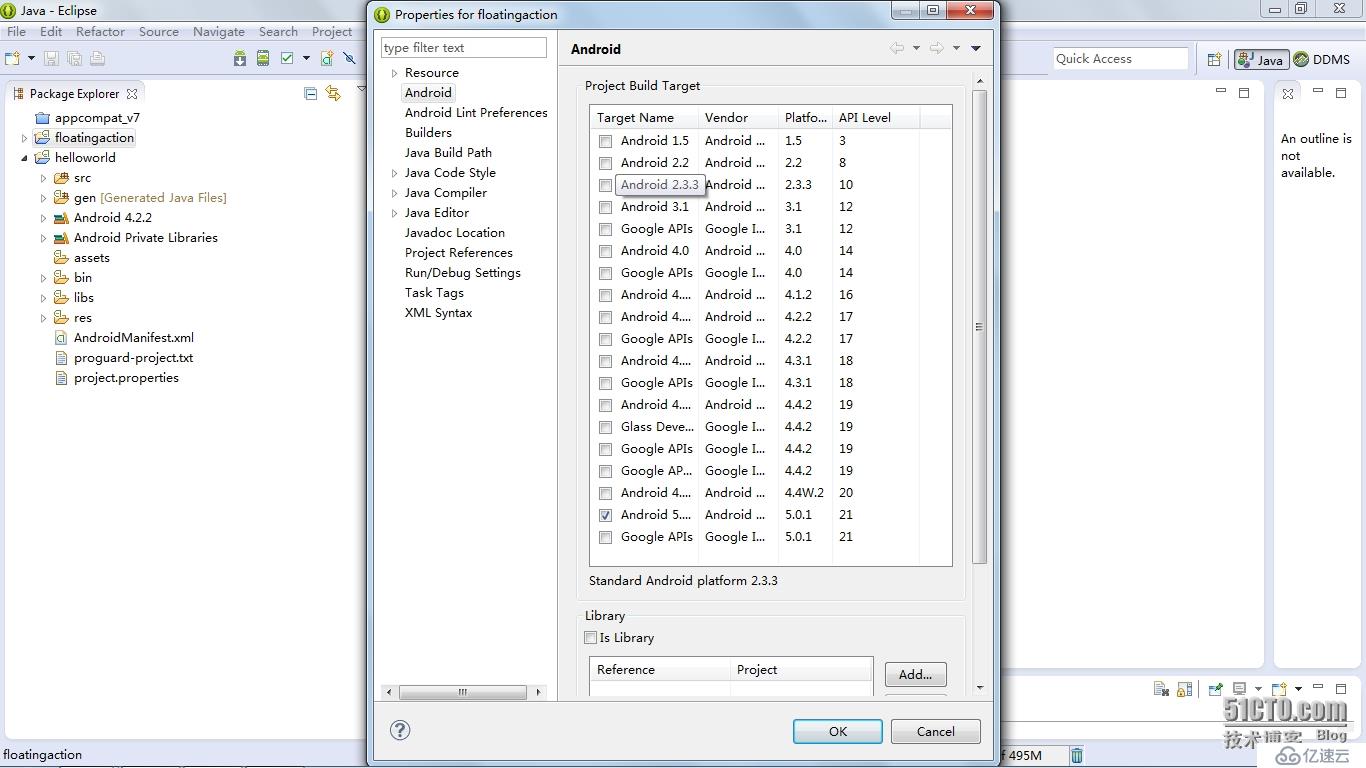Run garbage collector trash icon
Image resolution: width=1366 pixels, height=768 pixels.
click(1077, 755)
